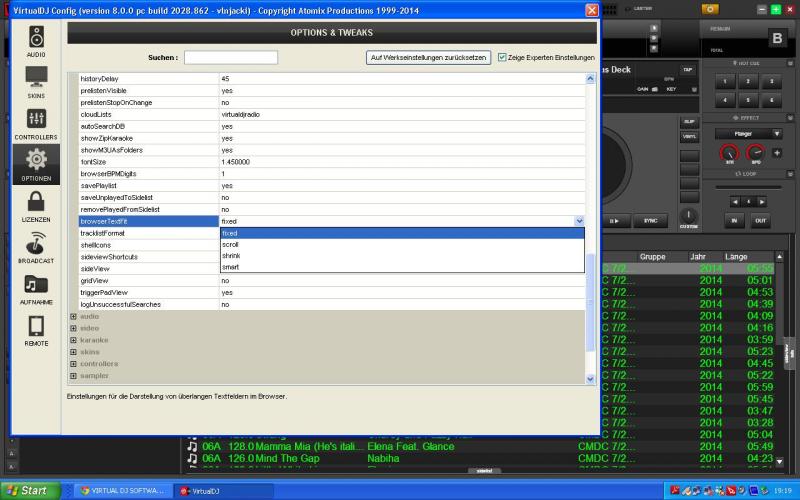Toggle the VINYL mode button

[x=689, y=136]
